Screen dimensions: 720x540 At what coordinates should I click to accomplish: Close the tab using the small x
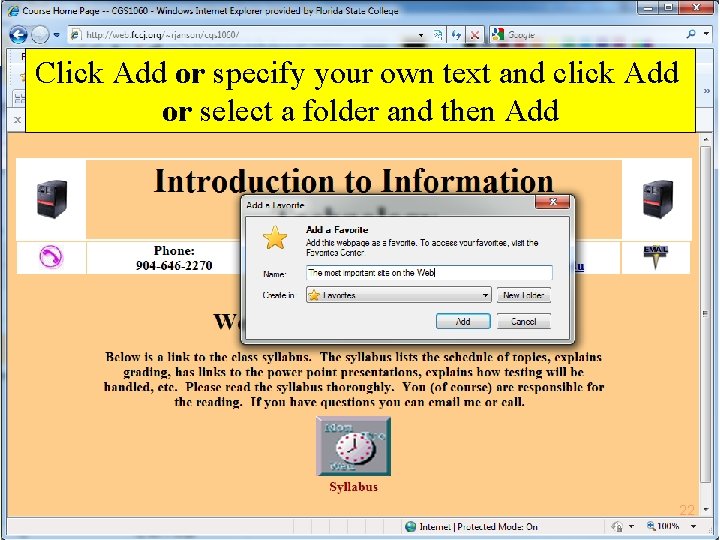(17, 120)
